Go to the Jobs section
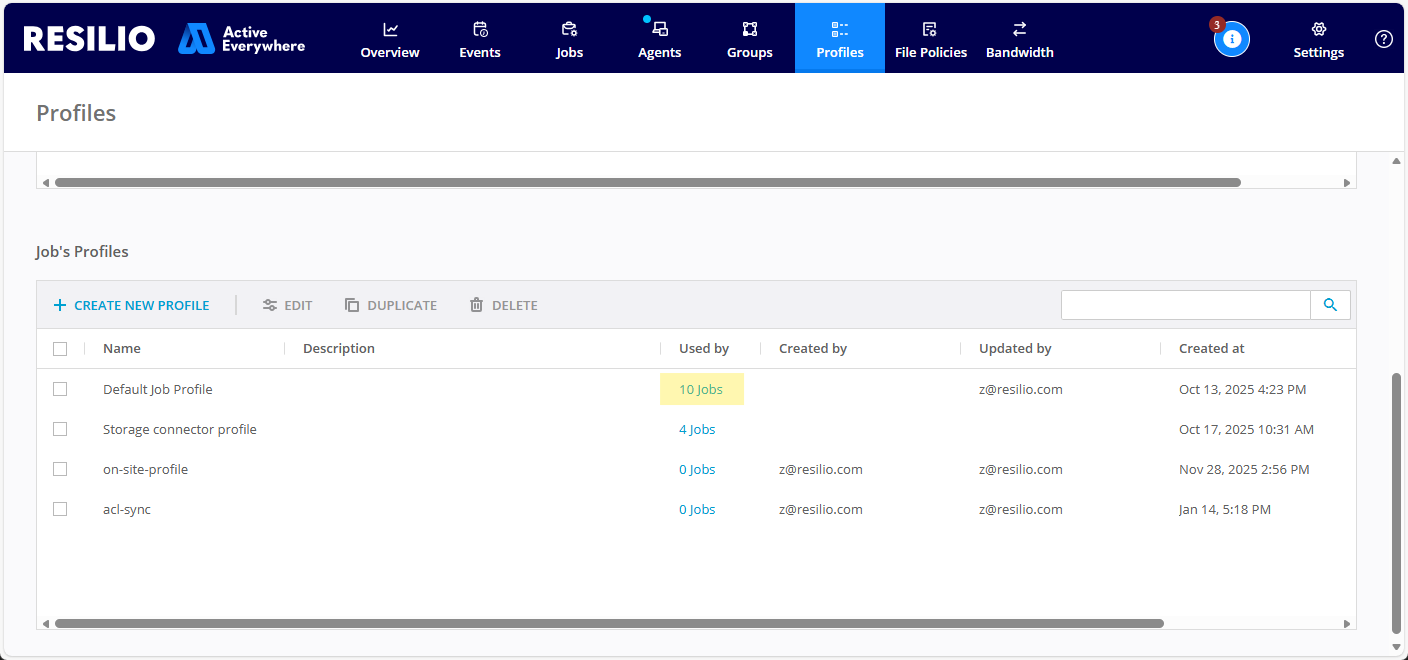 pos(569,39)
